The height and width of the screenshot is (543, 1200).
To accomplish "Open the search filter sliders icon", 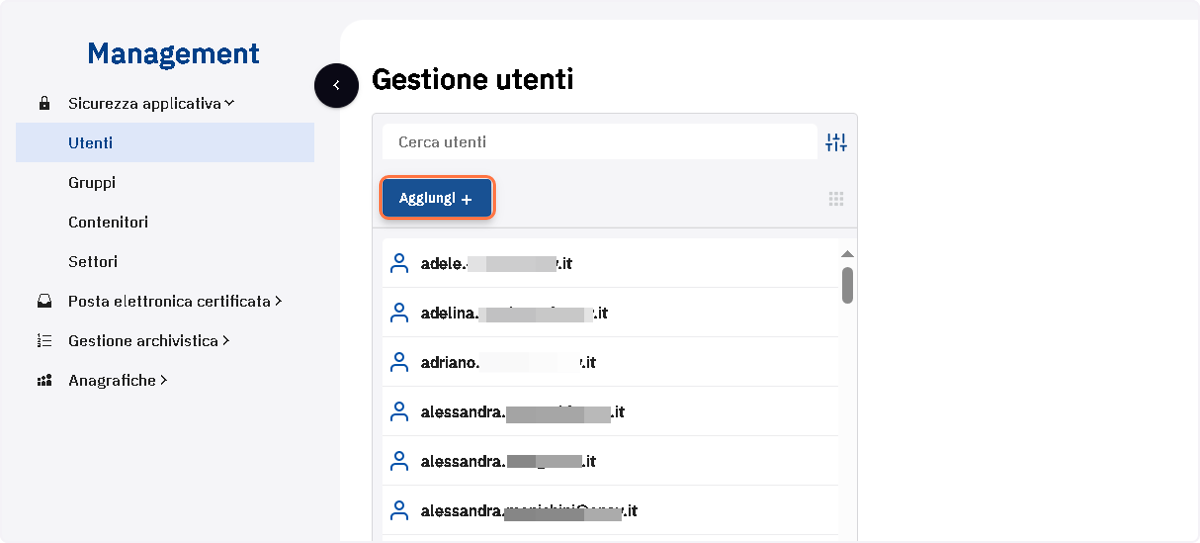I will pos(836,143).
